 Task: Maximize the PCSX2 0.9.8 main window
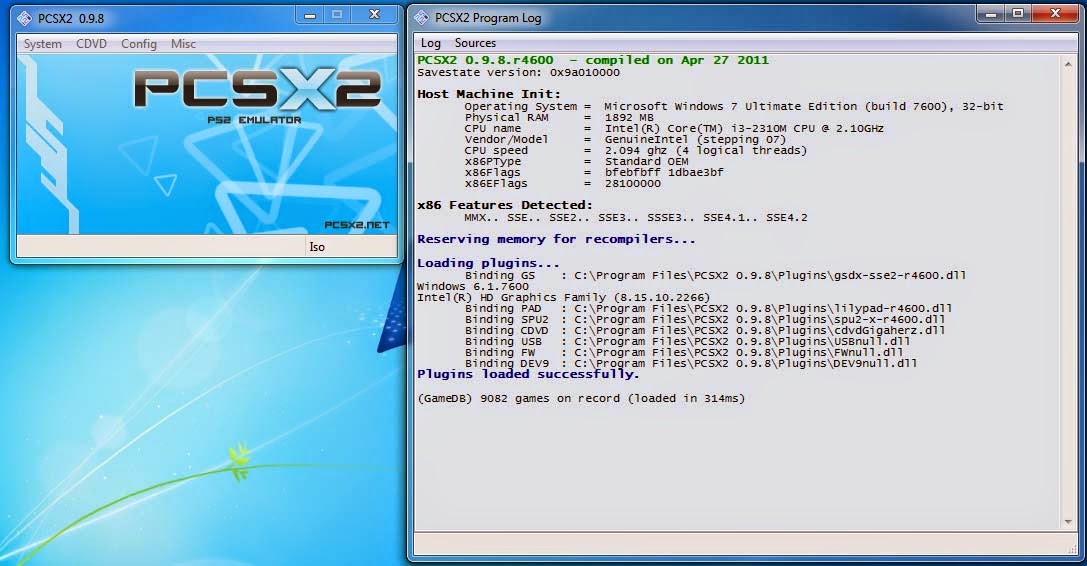[337, 15]
